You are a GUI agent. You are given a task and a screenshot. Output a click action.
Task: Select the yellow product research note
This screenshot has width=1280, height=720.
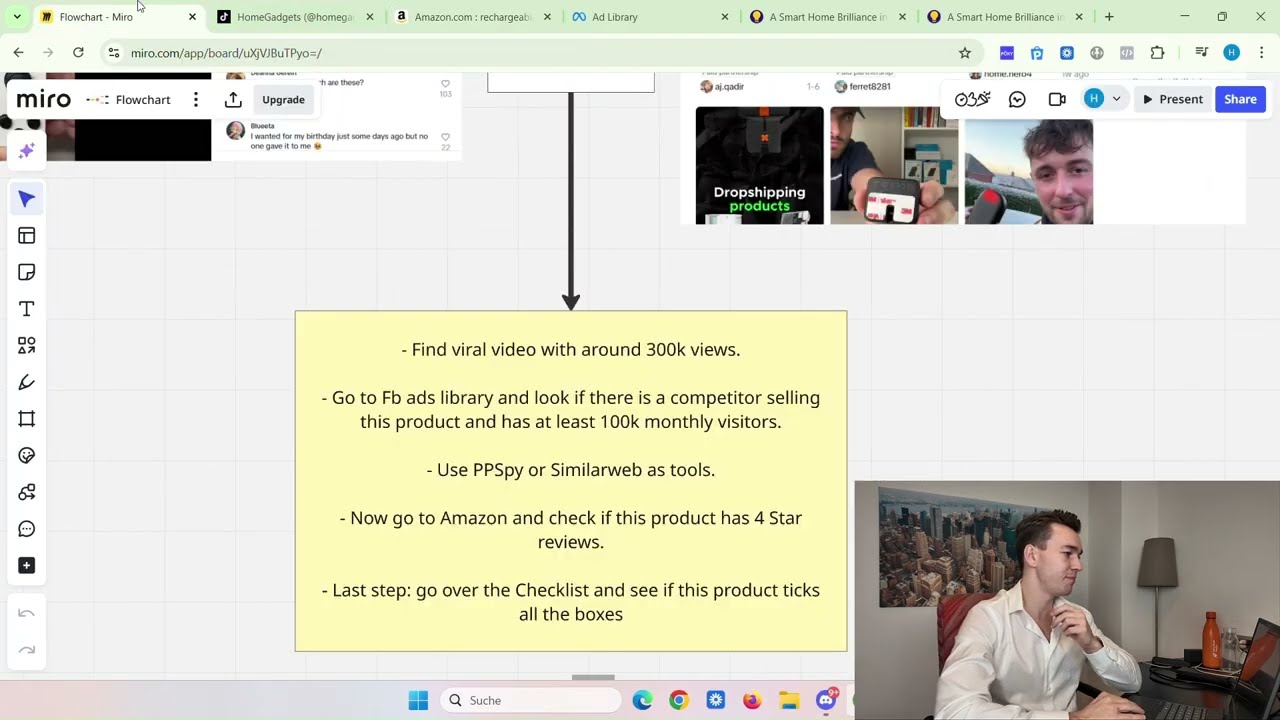pyautogui.click(x=571, y=481)
